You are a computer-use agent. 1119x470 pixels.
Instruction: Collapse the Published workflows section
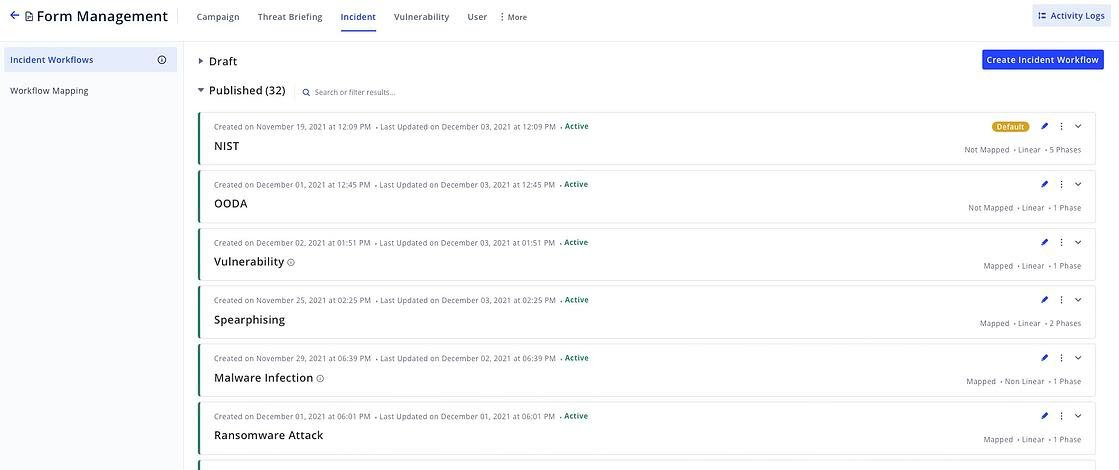[201, 91]
